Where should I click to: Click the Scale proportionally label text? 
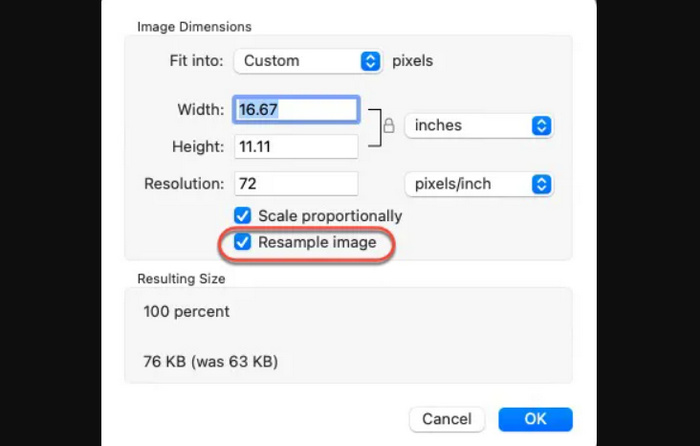330,216
